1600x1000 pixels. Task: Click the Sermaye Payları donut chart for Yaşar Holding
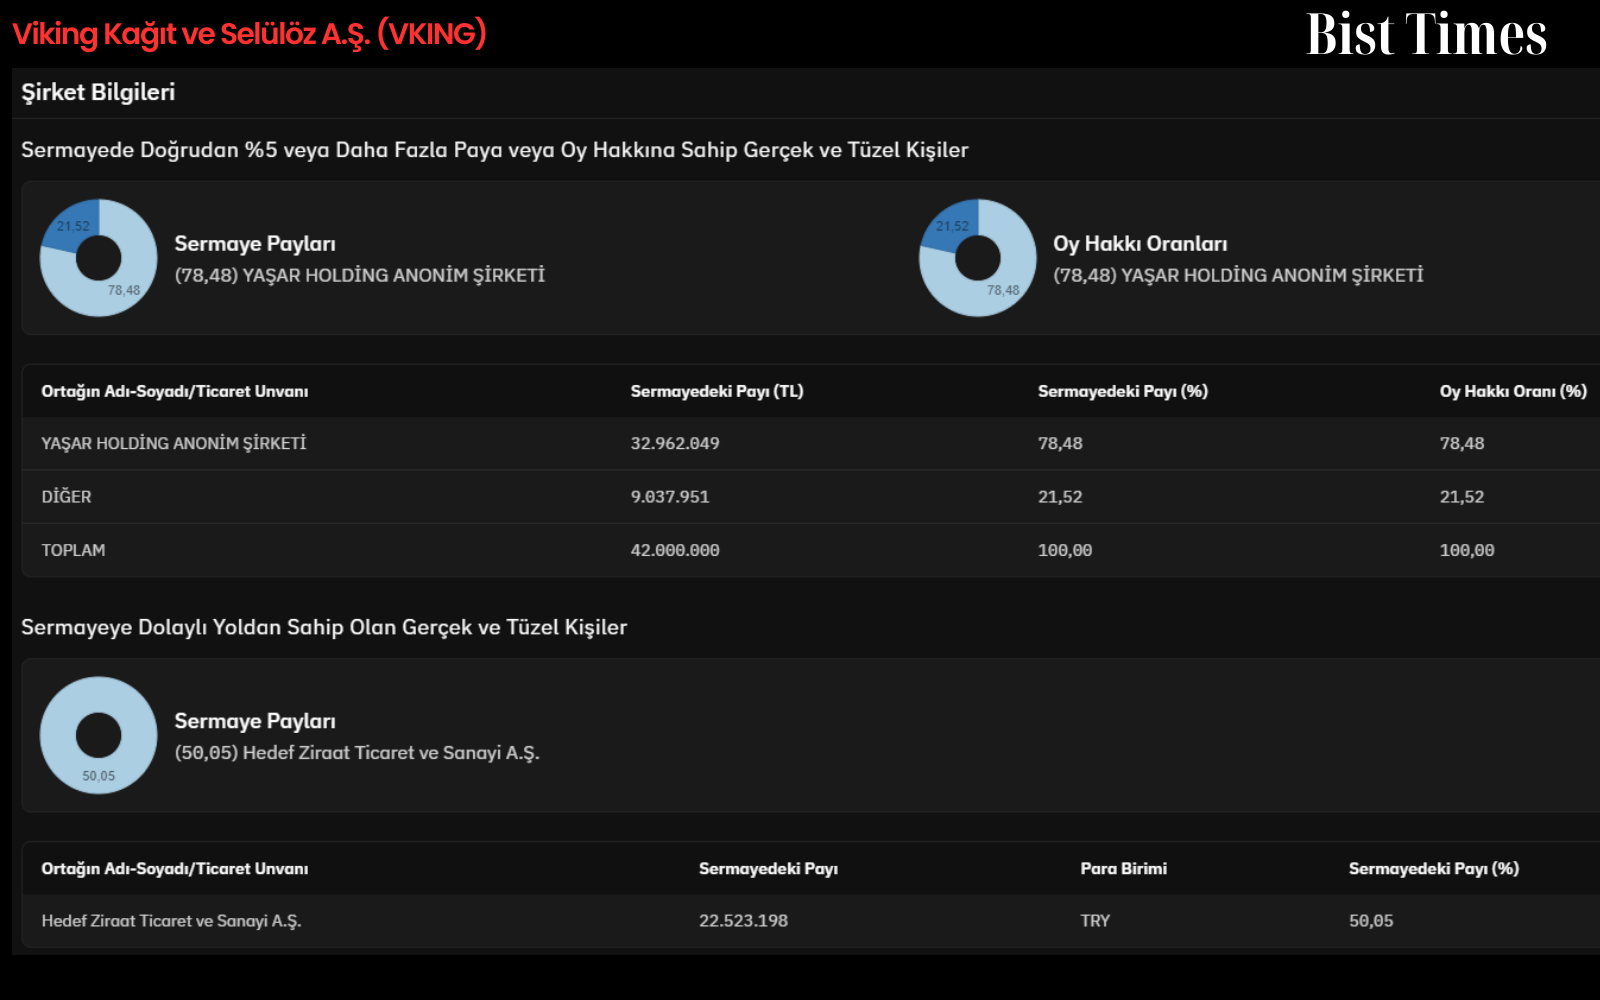click(98, 258)
